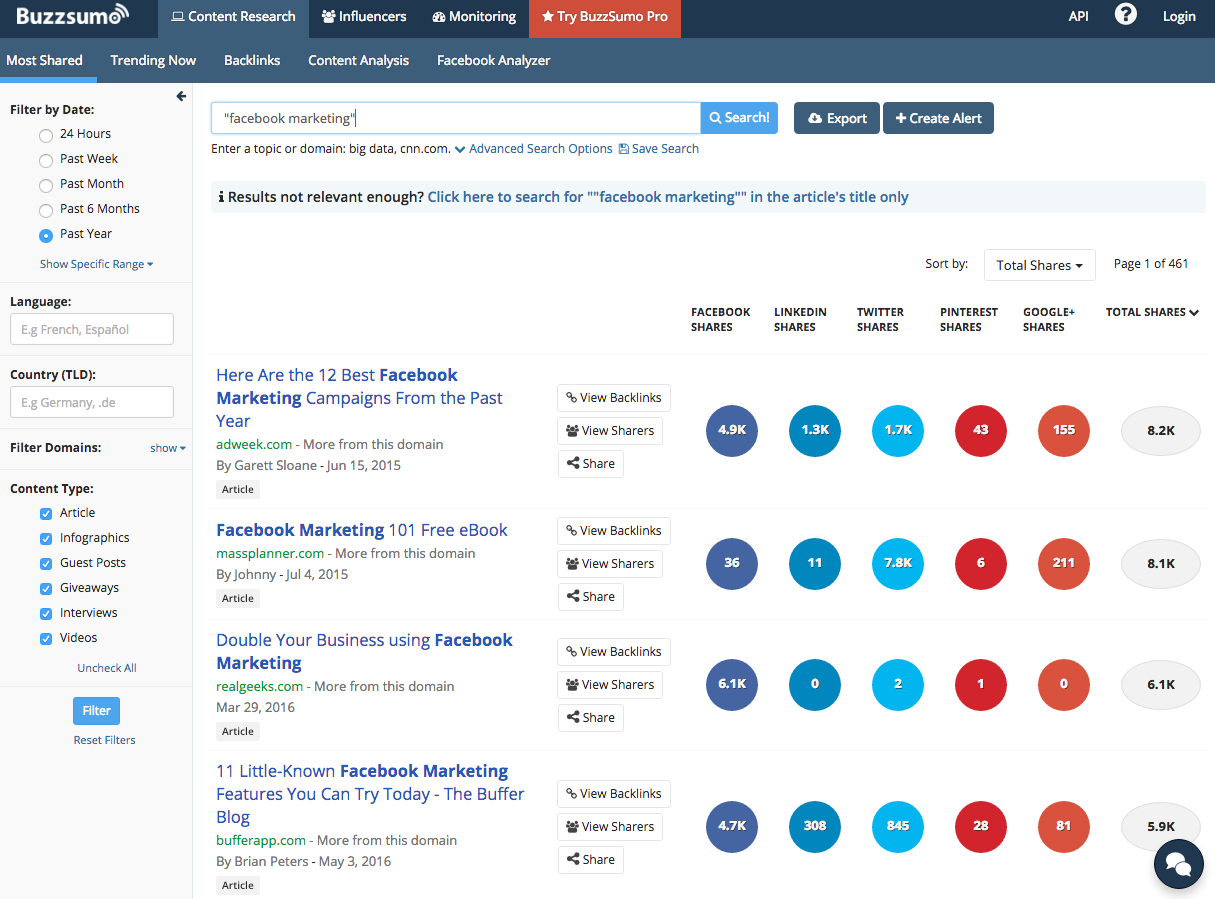Click bufferapp LinkedIn shares 308 circle
Viewport: 1215px width, 899px height.
[815, 826]
